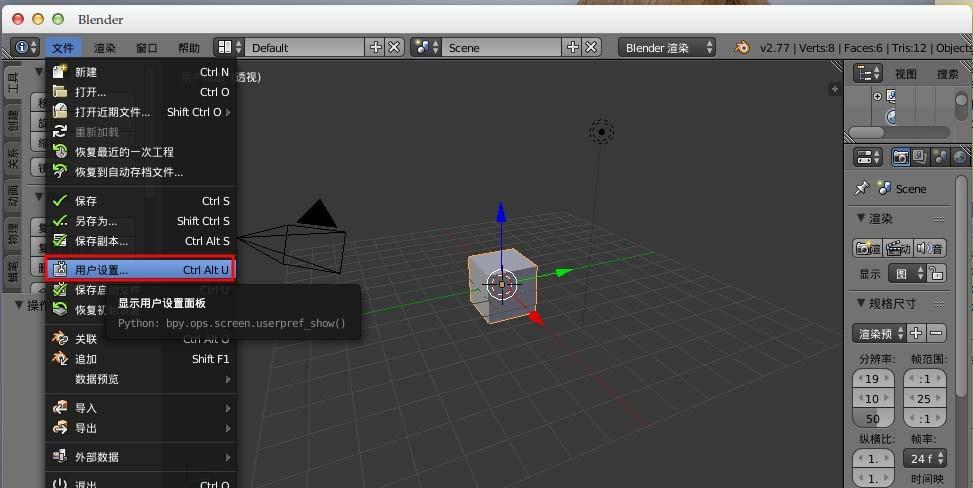Click the outliner horizontal scrollbar
The height and width of the screenshot is (488, 973).
click(x=866, y=132)
